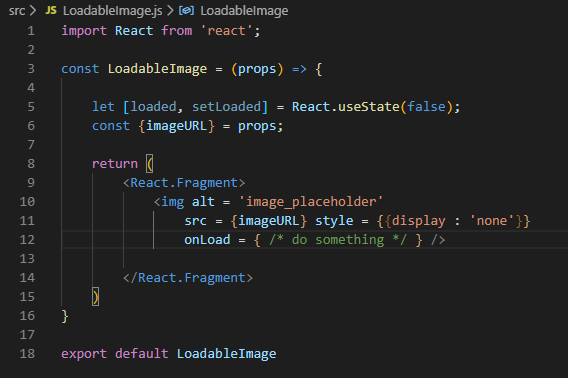Click the closing React.Fragment tag

[x=188, y=278]
